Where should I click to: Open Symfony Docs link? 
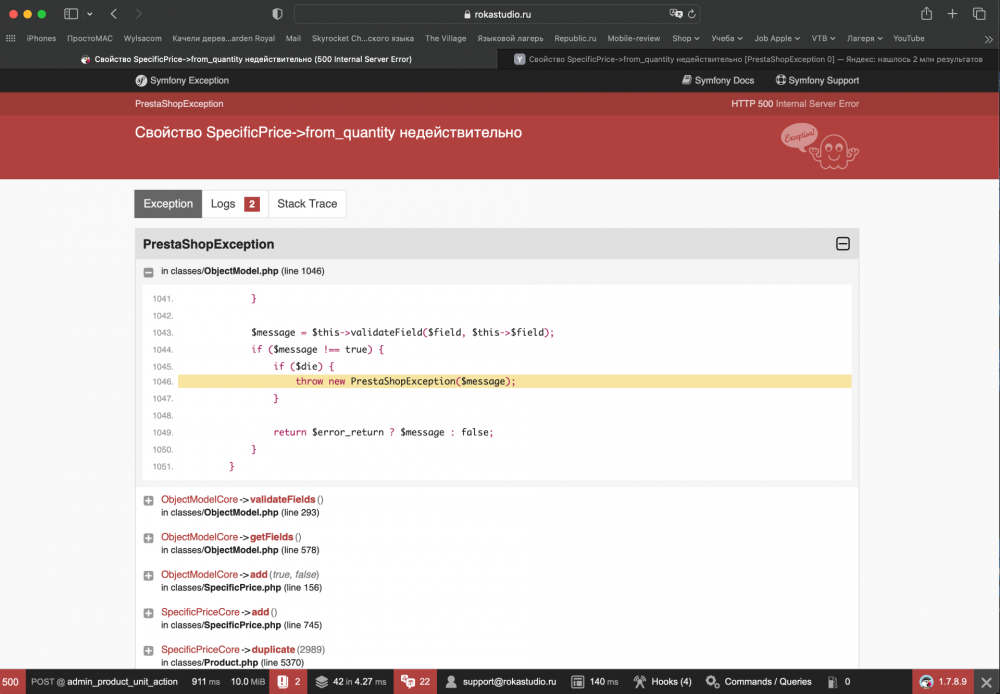tap(717, 80)
